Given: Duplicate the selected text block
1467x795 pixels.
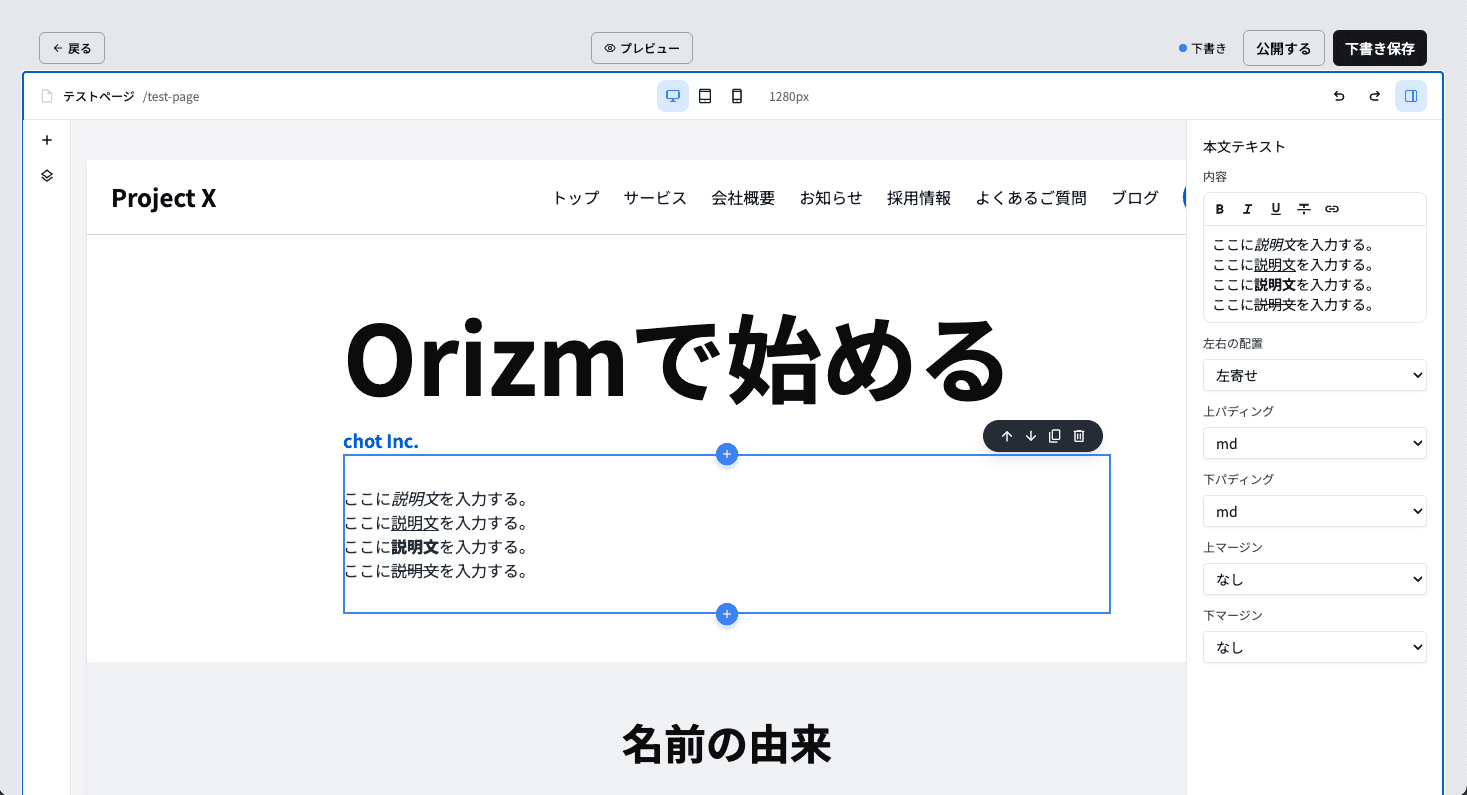Looking at the screenshot, I should (x=1055, y=436).
